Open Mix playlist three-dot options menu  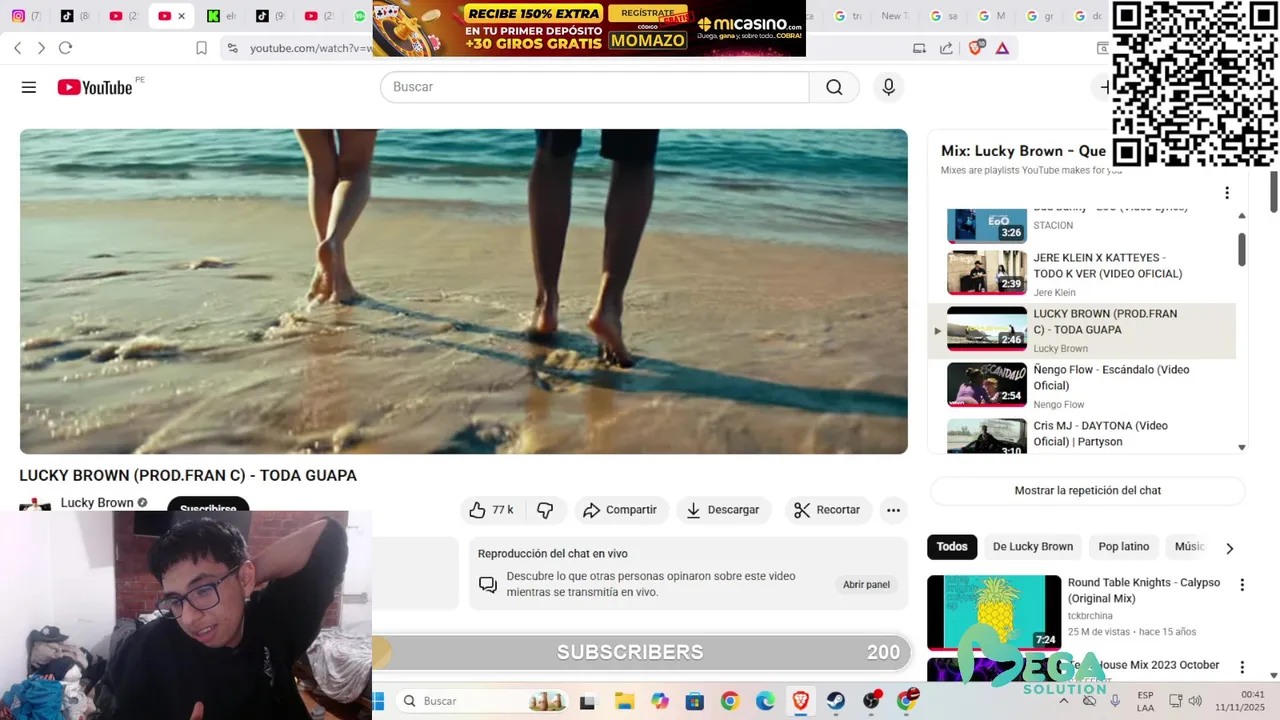(x=1227, y=193)
